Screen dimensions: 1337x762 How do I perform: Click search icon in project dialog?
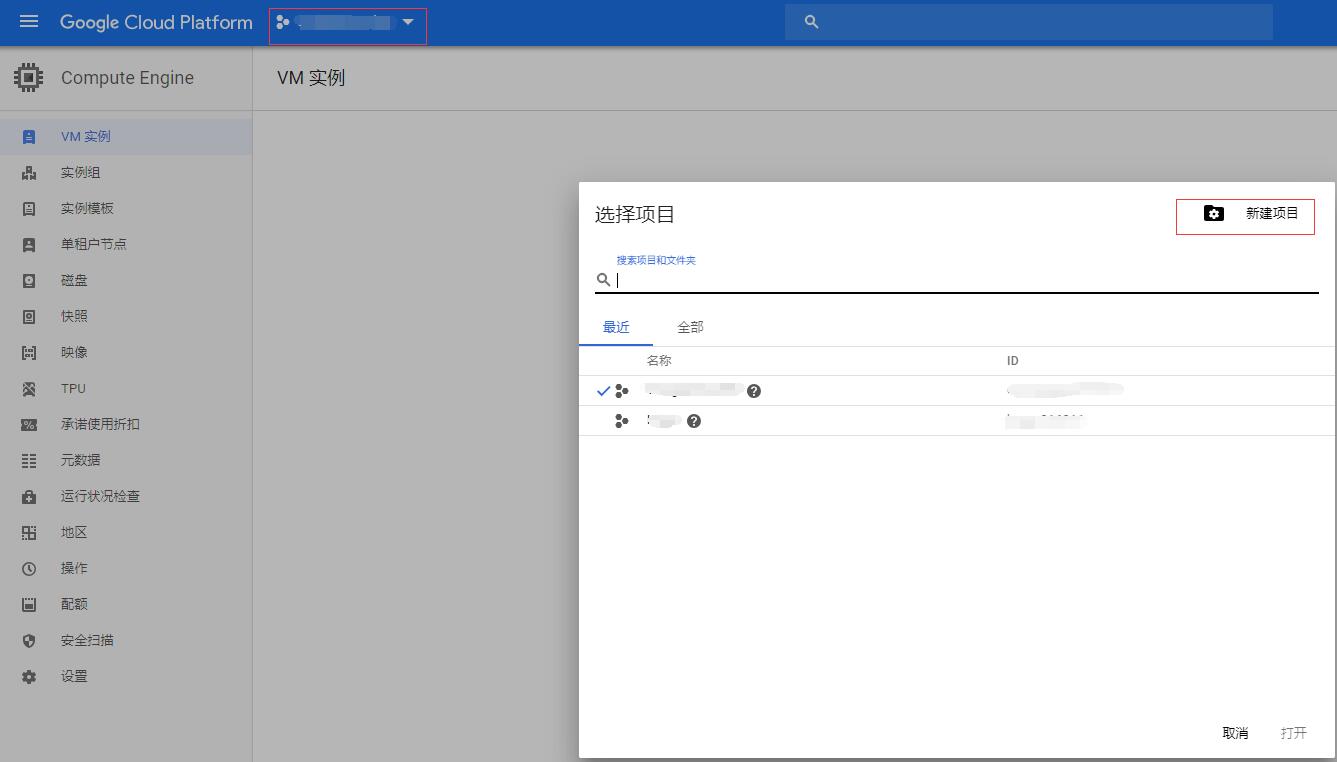(x=603, y=280)
